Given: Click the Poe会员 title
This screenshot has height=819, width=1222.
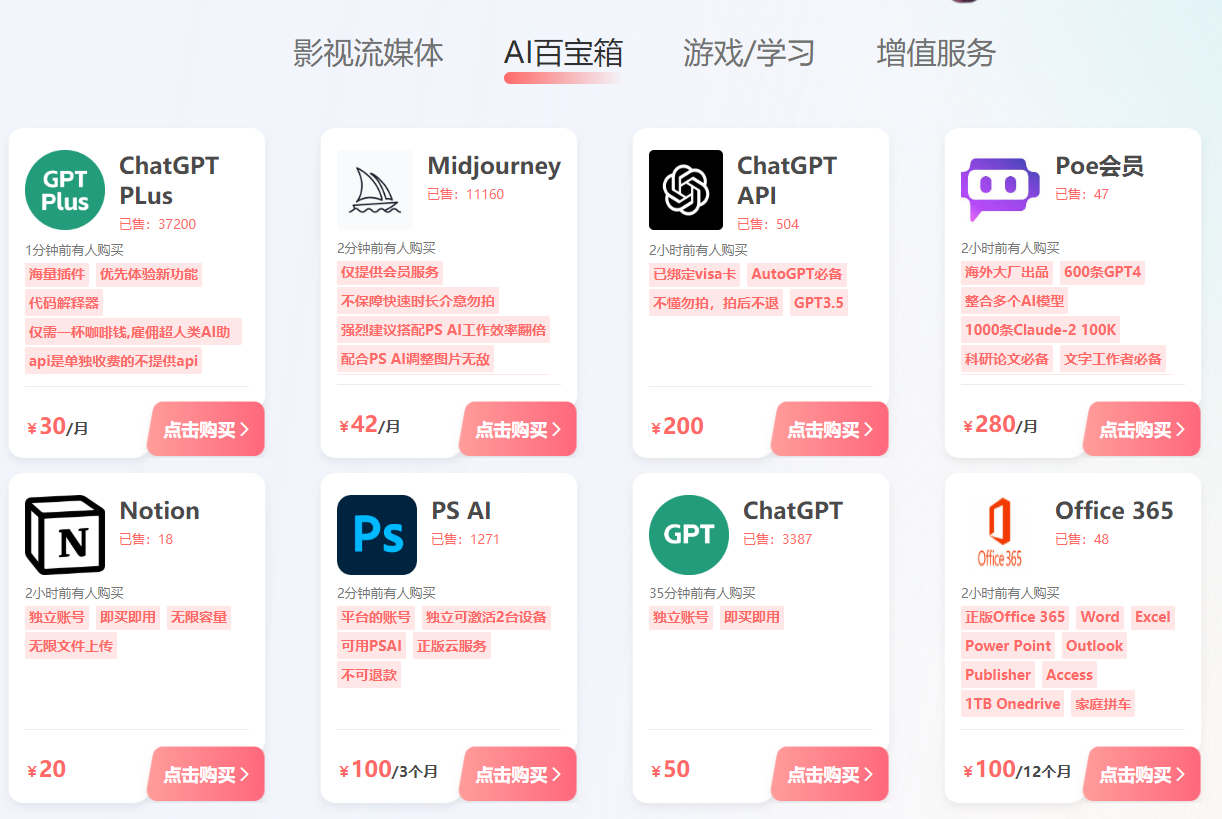Looking at the screenshot, I should pos(1099,166).
